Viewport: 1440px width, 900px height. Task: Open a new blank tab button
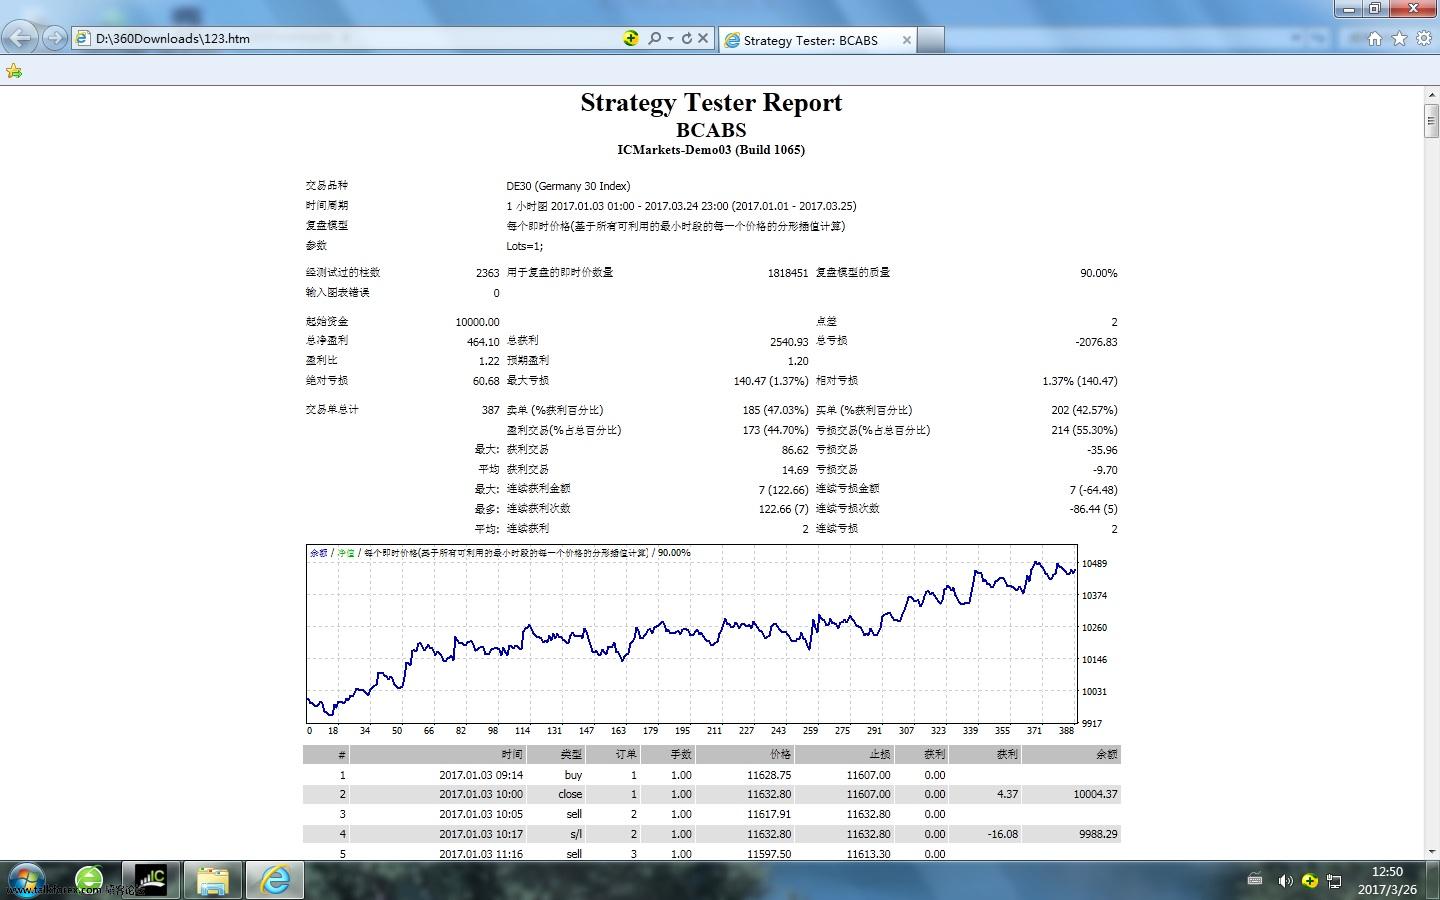coord(931,40)
